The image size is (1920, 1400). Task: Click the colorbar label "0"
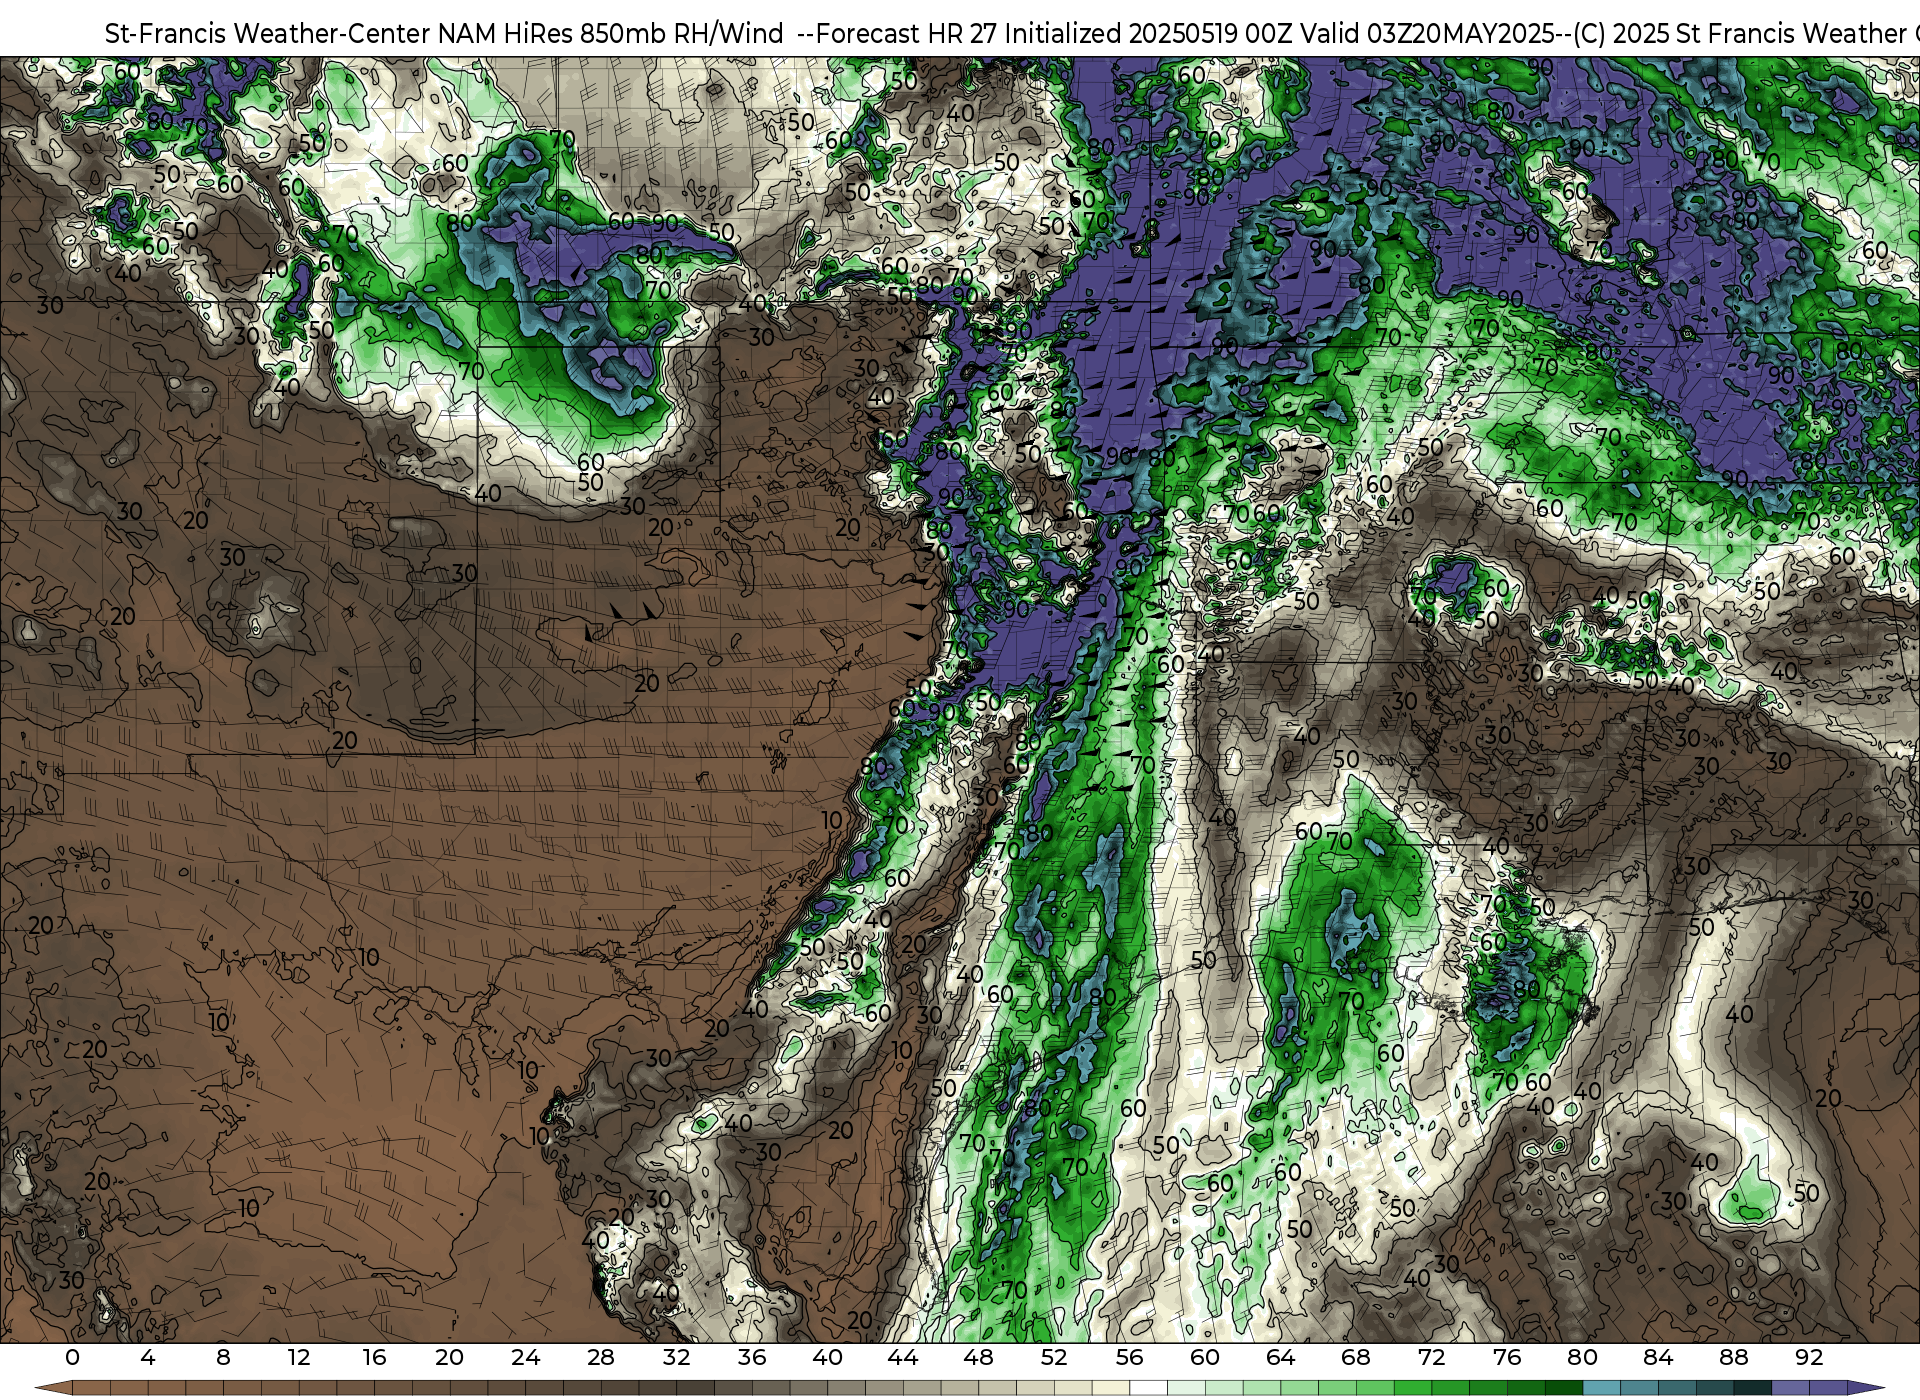[x=72, y=1357]
